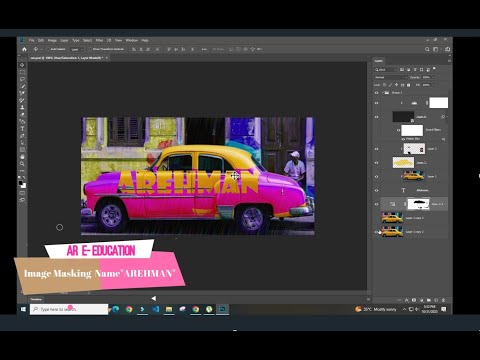Screen dimensions: 480x360
Task: Open the Move tool preset picker arrow
Action: pos(41,49)
